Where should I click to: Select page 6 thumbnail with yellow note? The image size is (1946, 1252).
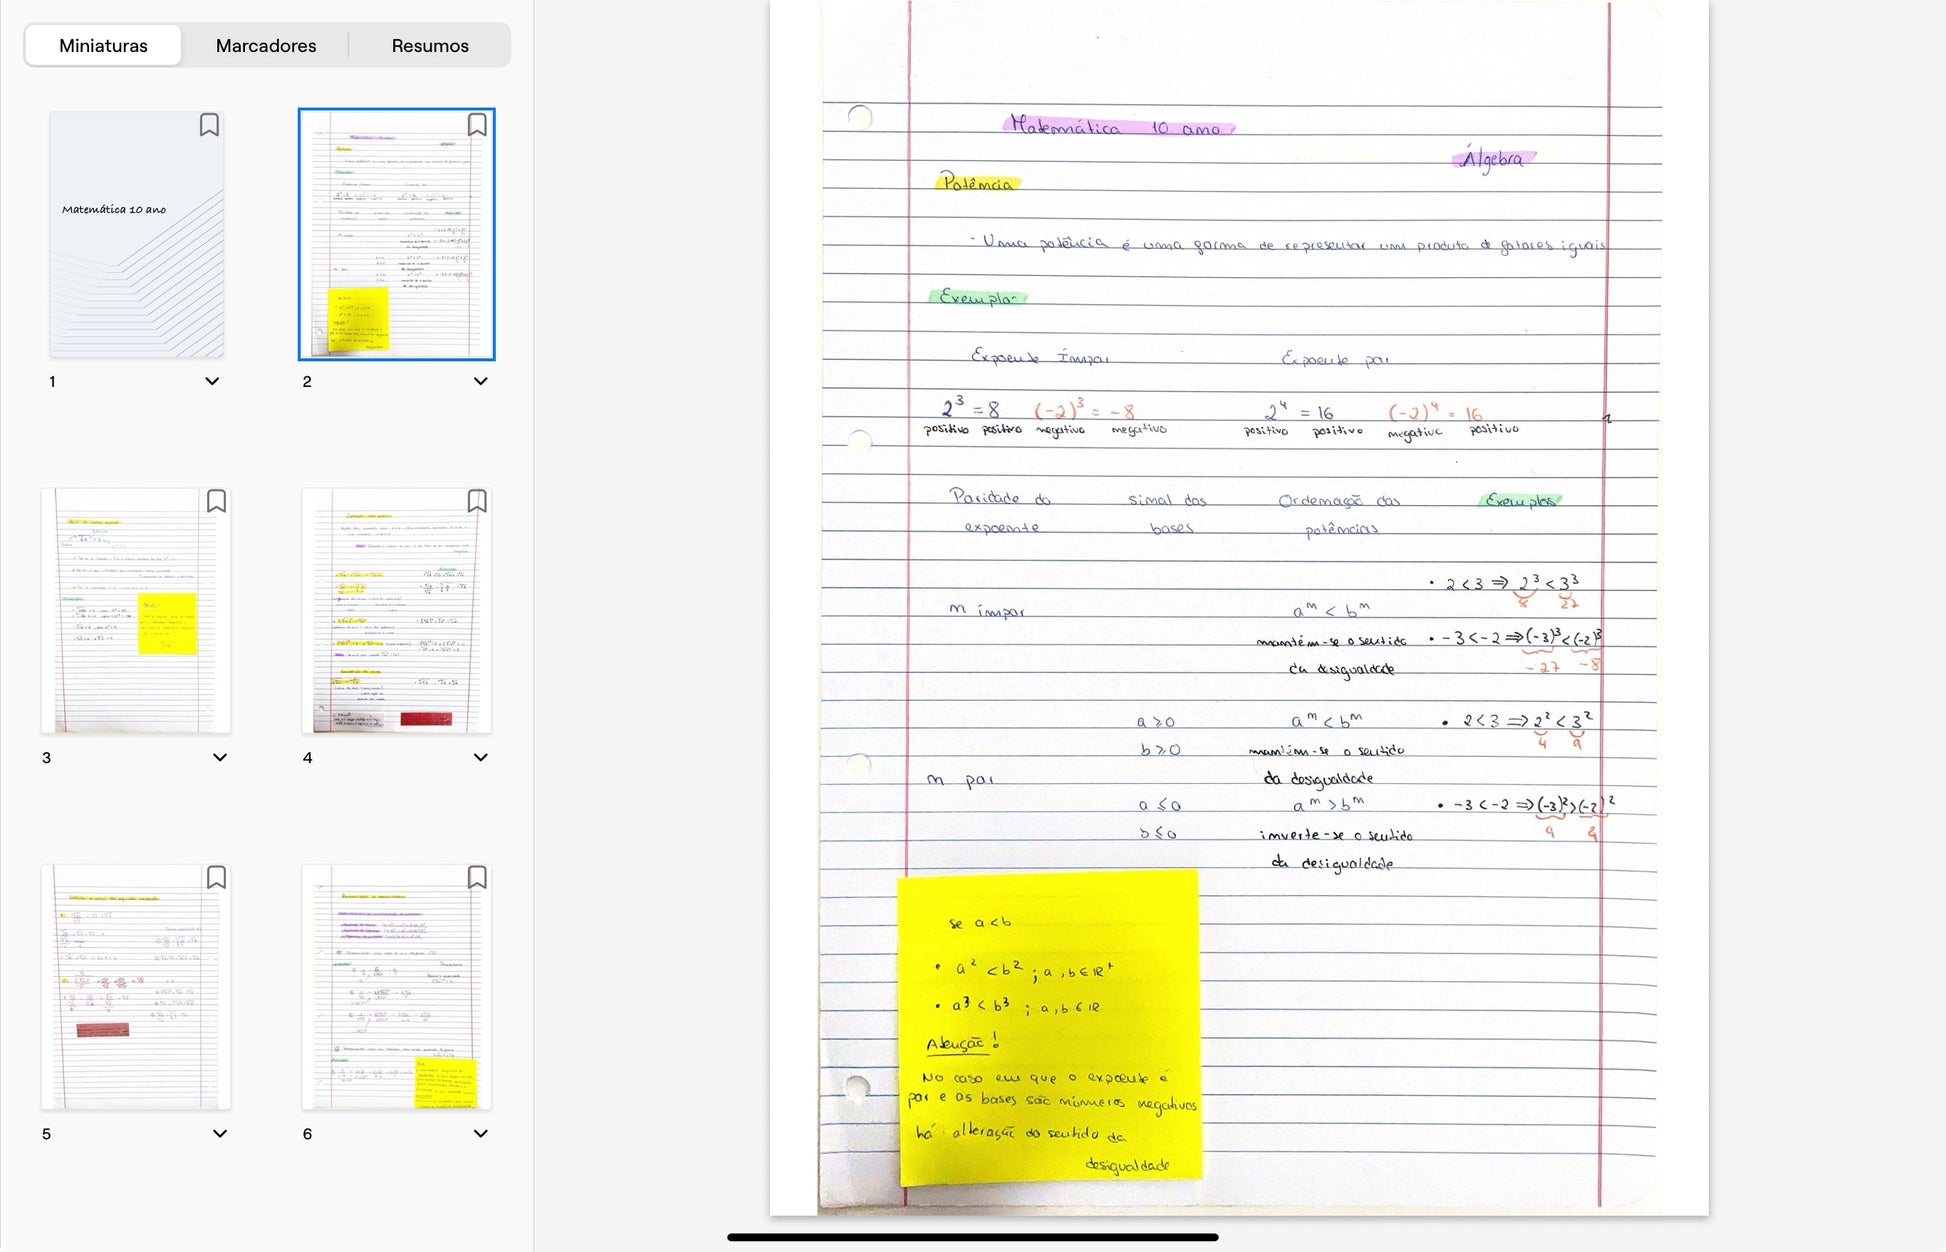coord(396,986)
